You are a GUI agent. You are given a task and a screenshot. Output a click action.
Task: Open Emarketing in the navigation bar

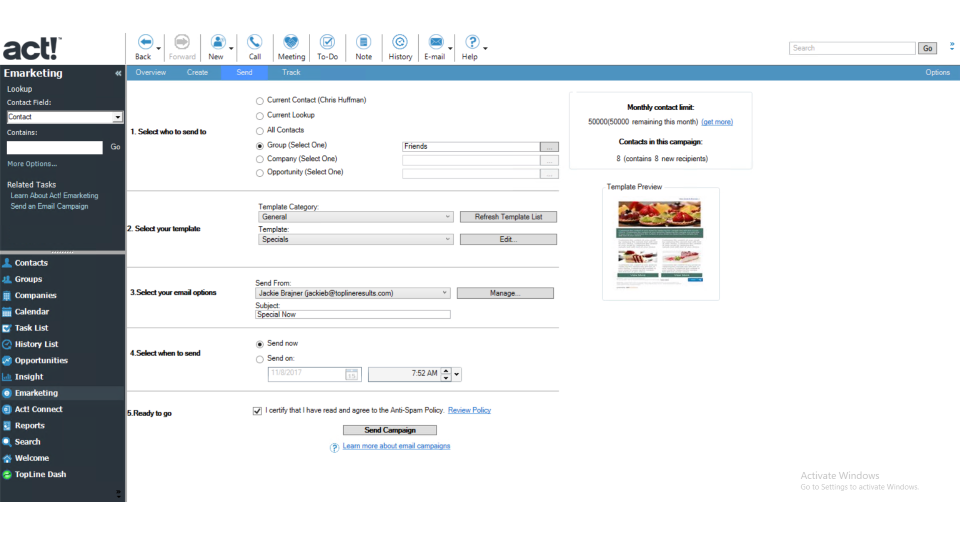36,393
